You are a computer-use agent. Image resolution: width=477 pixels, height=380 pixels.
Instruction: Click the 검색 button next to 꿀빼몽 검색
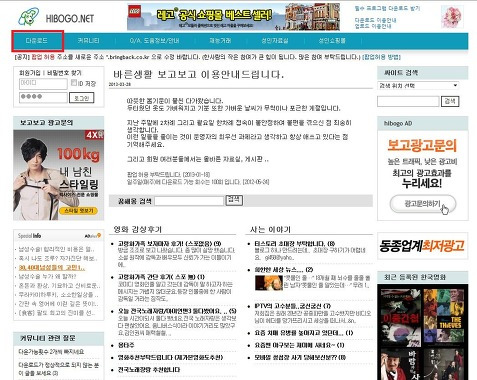tap(234, 200)
